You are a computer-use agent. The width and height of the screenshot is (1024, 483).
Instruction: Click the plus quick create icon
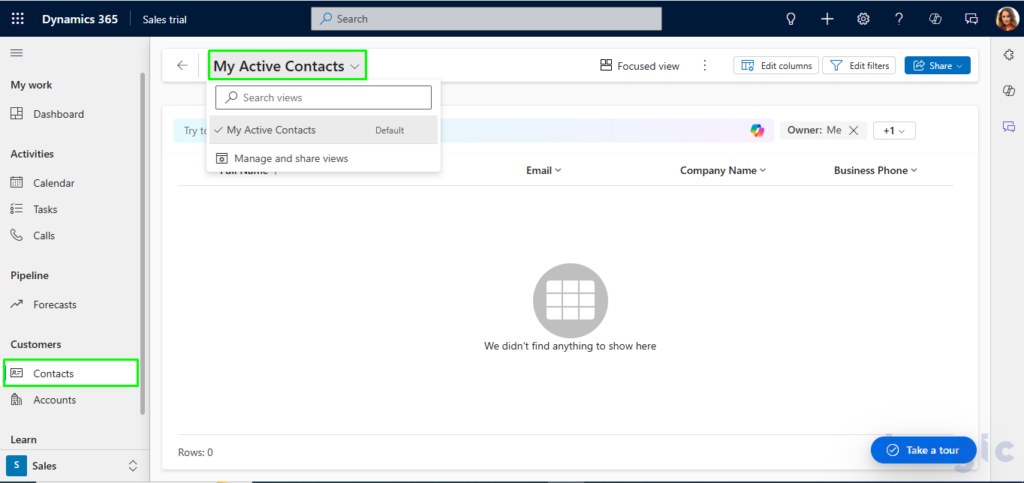click(827, 19)
